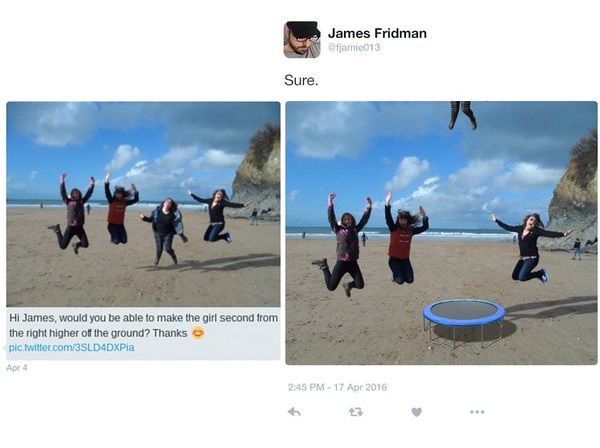This screenshot has height=448, width=600.
Task: Click the Apr 4 date label
Action: click(x=17, y=368)
